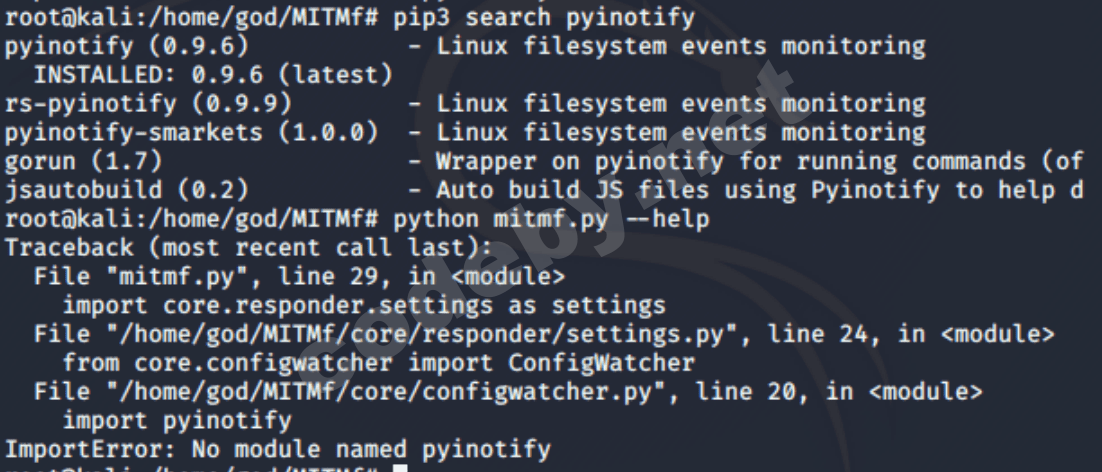Image resolution: width=1102 pixels, height=472 pixels.
Task: Click the indented "import pyinotify" statement
Action: pyautogui.click(x=177, y=421)
